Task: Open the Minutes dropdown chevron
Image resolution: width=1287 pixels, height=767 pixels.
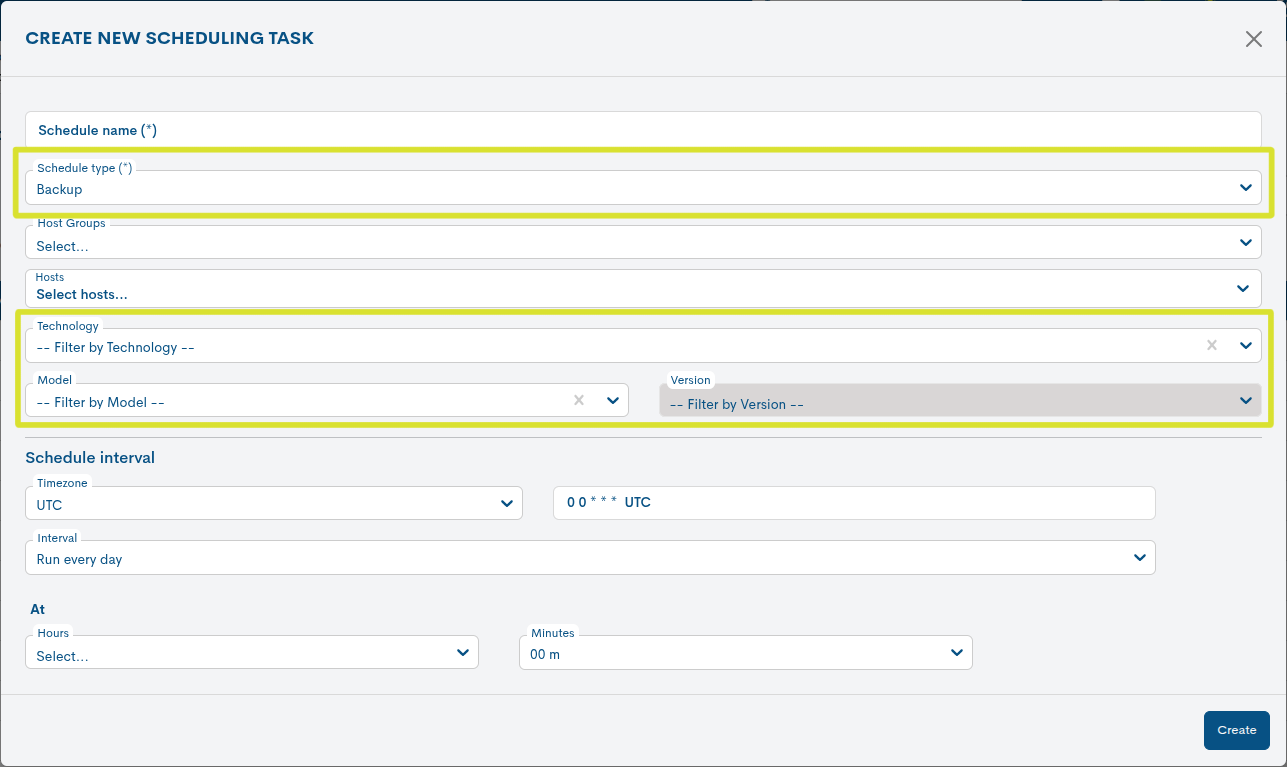Action: point(956,651)
